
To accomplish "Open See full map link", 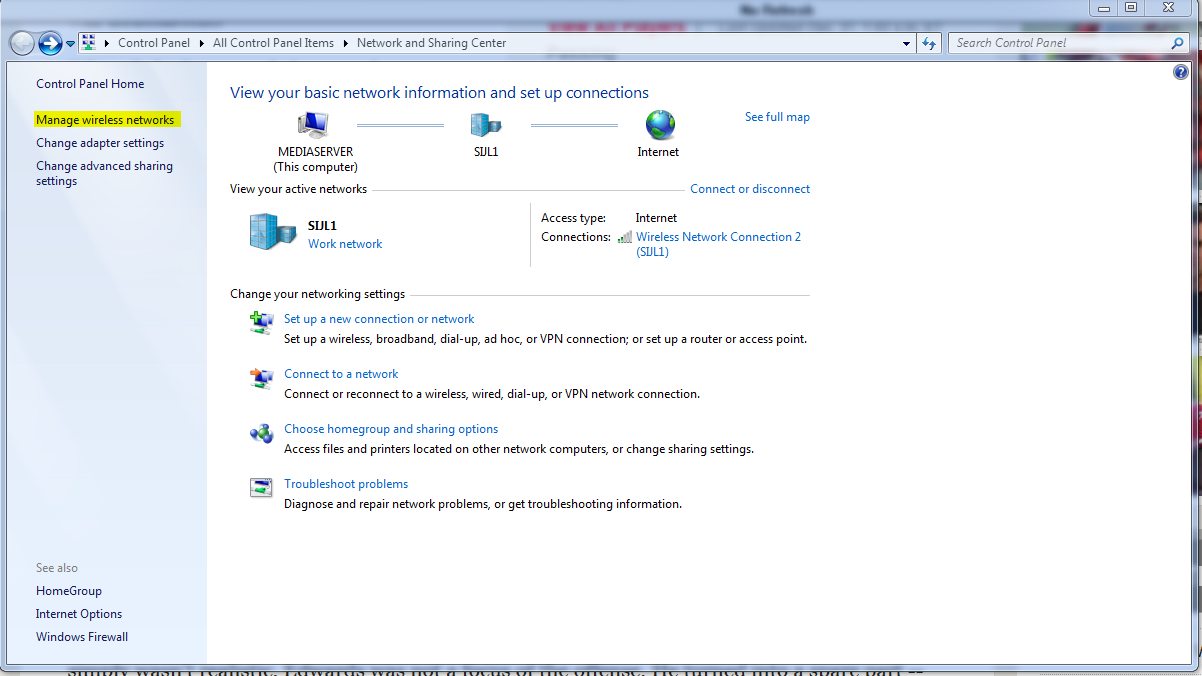I will coord(777,117).
